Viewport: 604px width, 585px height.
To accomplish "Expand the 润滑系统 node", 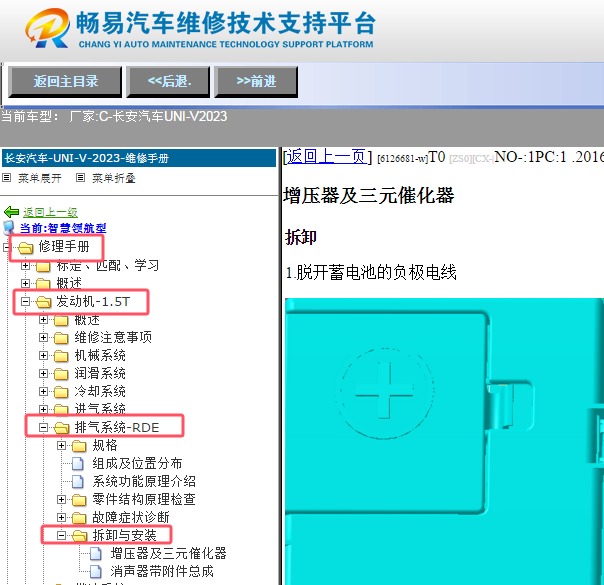I will (x=43, y=373).
